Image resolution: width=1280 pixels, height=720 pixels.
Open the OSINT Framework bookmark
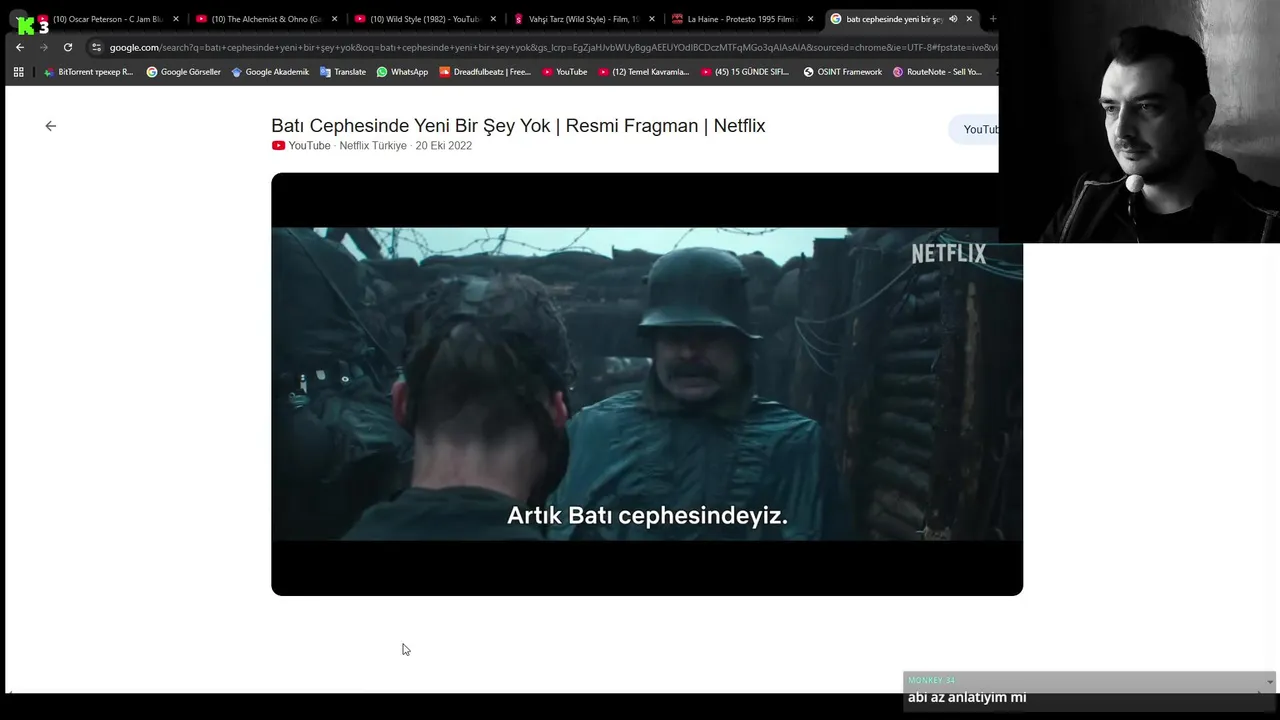[843, 72]
